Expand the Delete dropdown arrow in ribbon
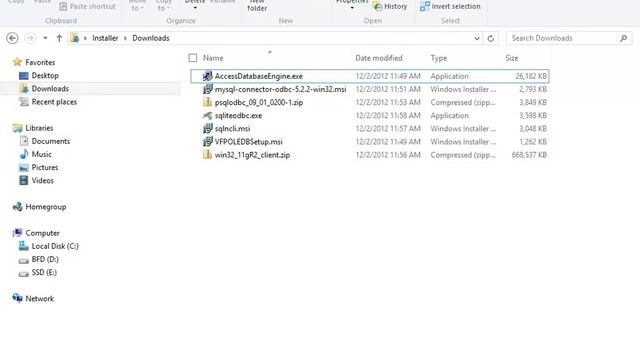 click(x=195, y=7)
